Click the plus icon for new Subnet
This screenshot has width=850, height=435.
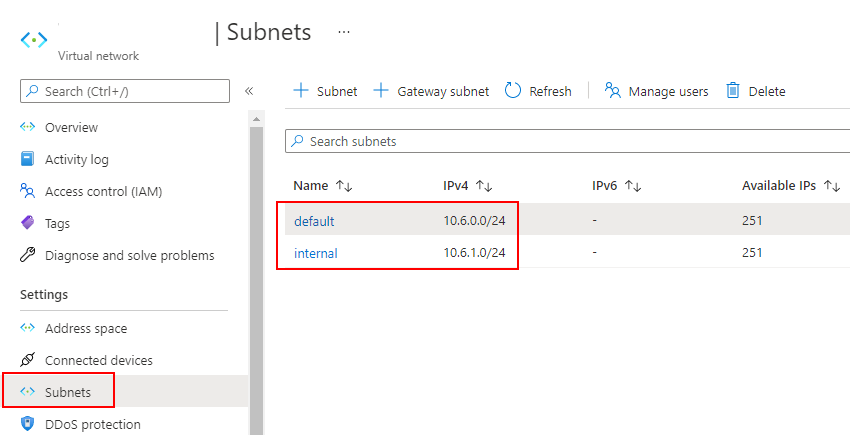point(301,91)
